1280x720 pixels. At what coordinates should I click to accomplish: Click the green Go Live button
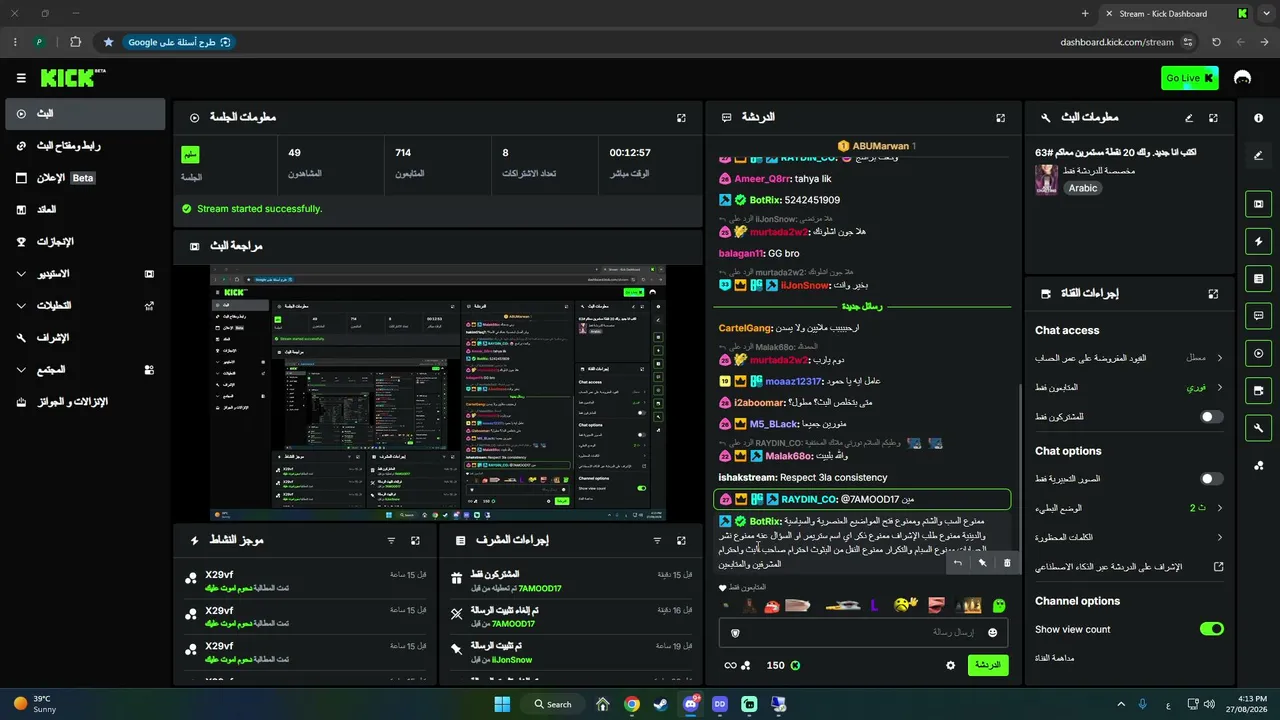[1190, 78]
